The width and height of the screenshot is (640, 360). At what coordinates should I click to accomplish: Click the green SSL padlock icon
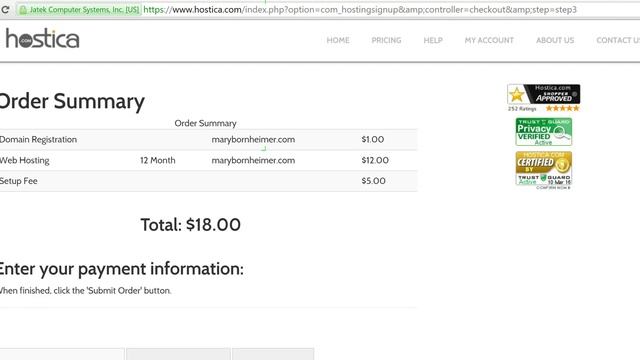pos(23,10)
